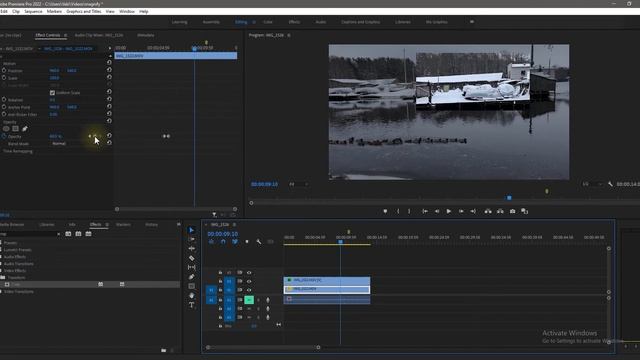The image size is (640, 360).
Task: Toggle linked selection in timeline
Action: pos(235,242)
